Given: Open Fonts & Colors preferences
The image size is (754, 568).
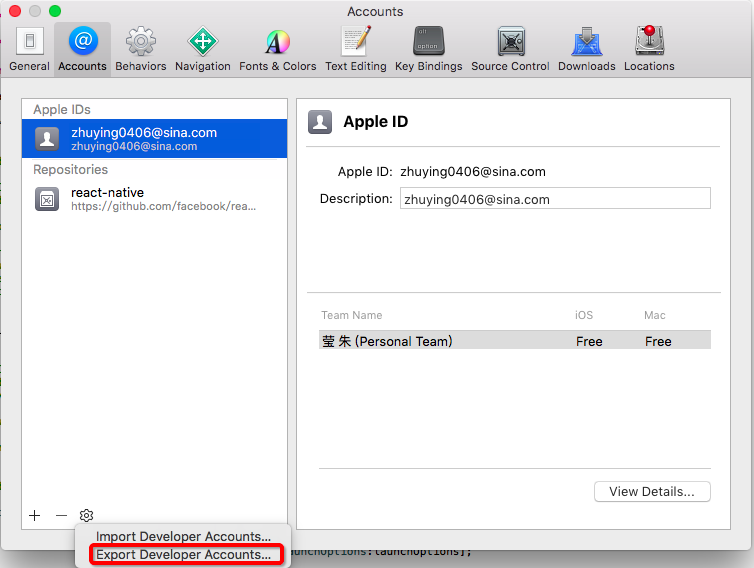Looking at the screenshot, I should 277,49.
